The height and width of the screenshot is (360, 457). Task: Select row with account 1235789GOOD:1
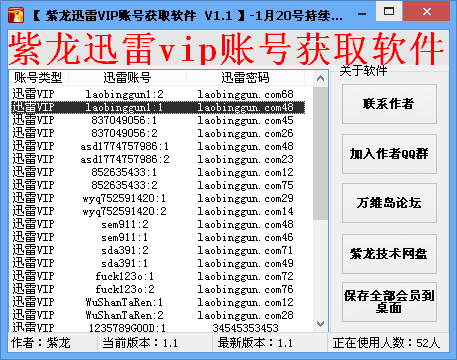point(158,327)
